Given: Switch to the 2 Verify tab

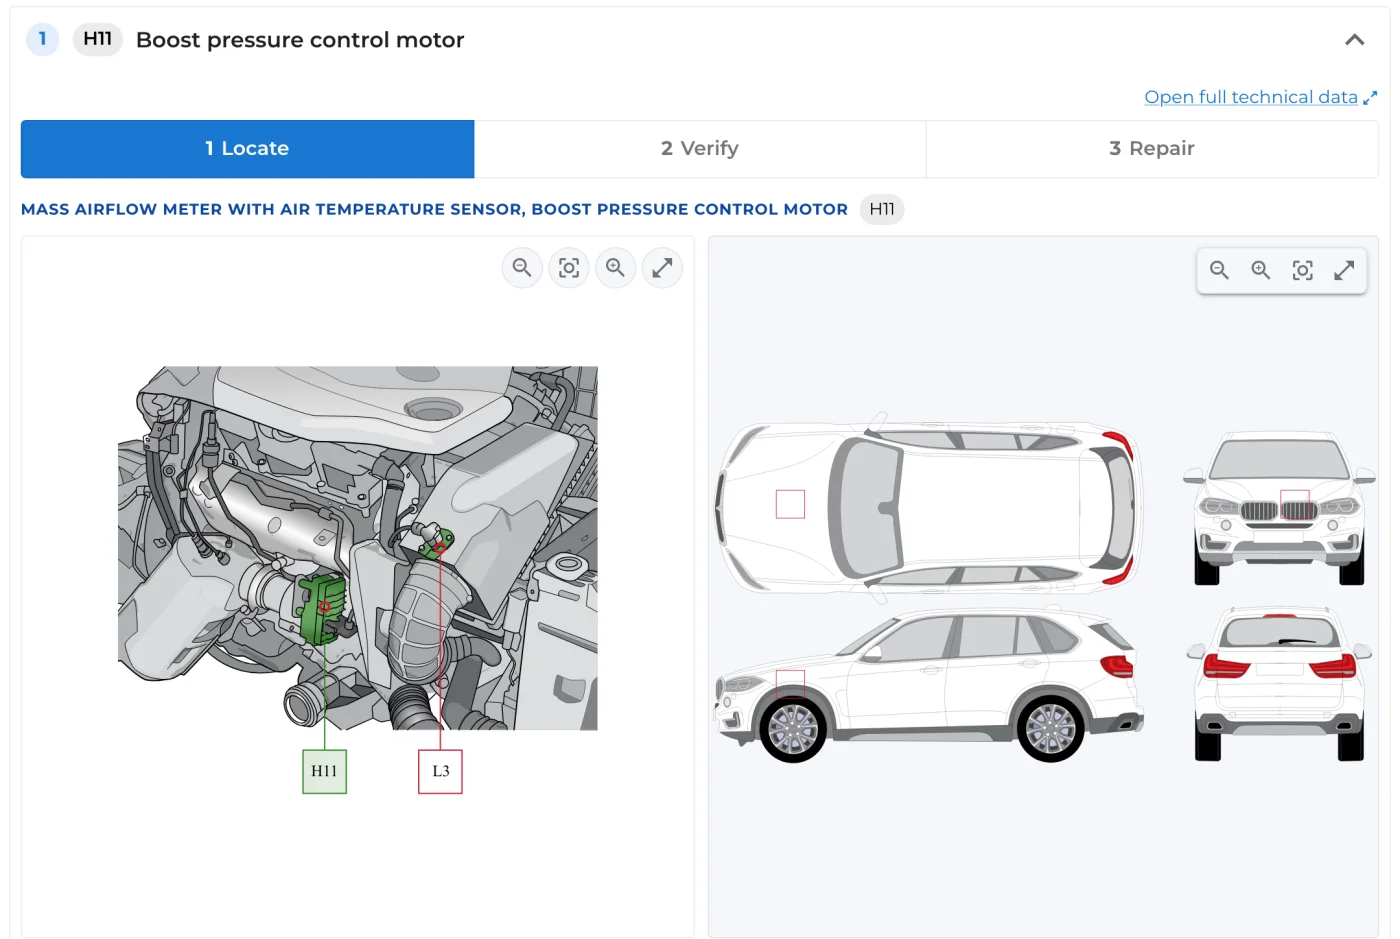Looking at the screenshot, I should click(700, 149).
